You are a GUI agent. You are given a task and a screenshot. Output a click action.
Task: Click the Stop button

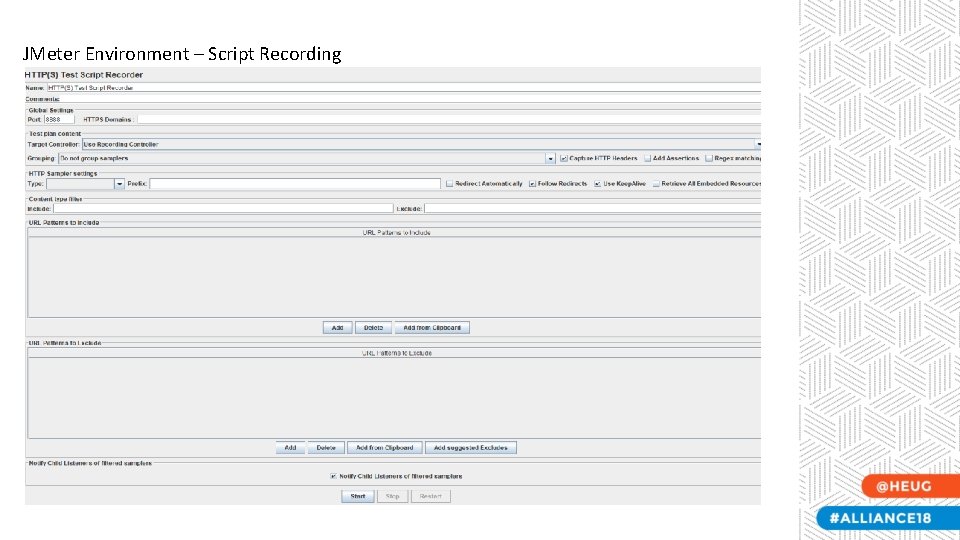pos(392,497)
